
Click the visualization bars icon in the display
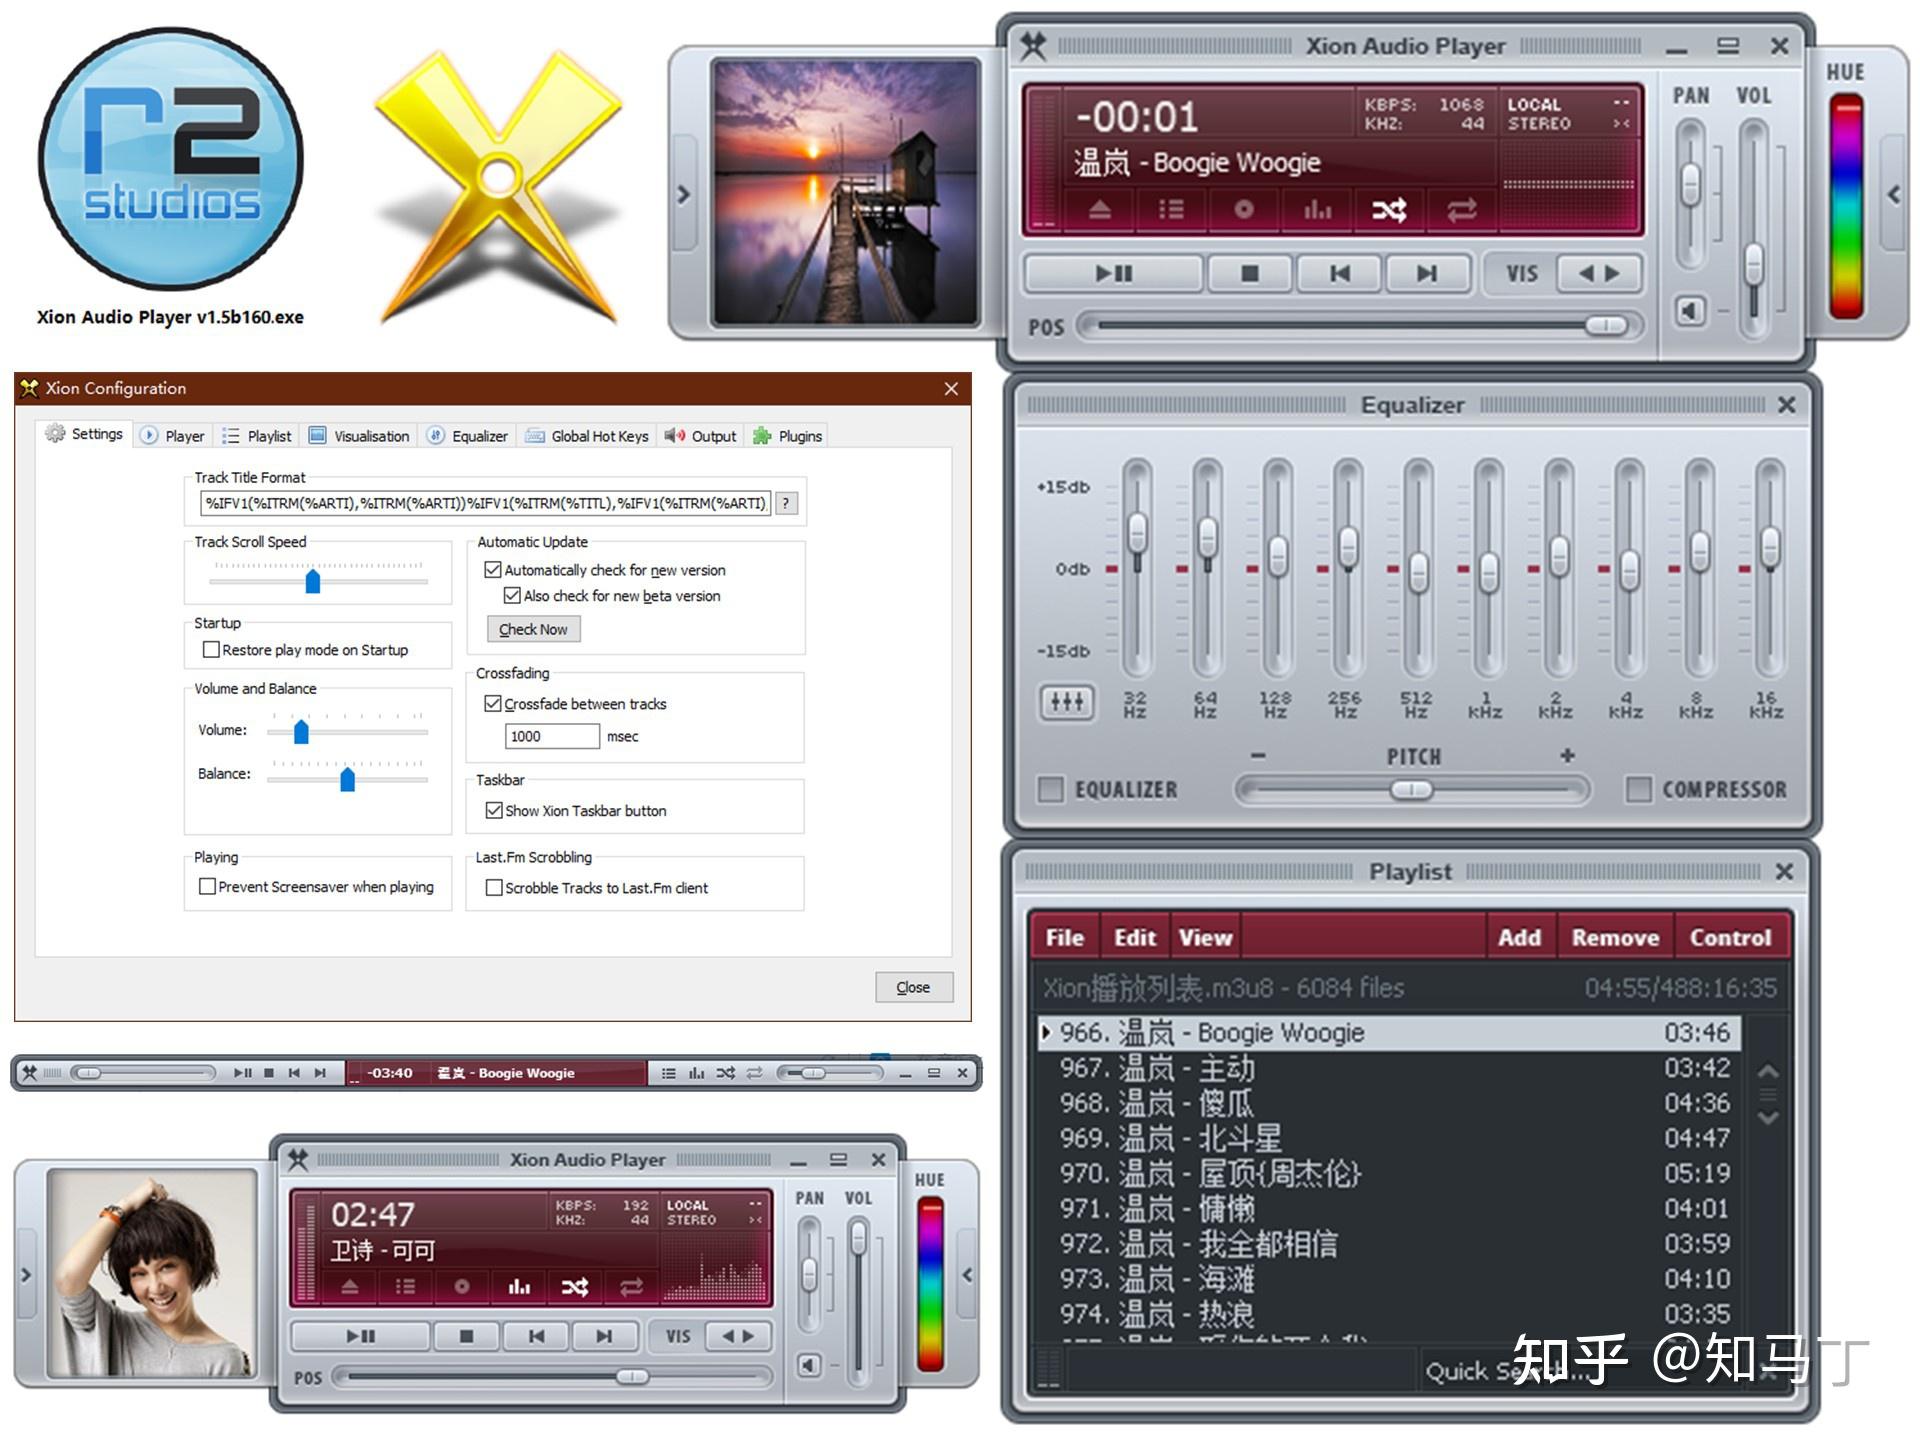(1316, 210)
